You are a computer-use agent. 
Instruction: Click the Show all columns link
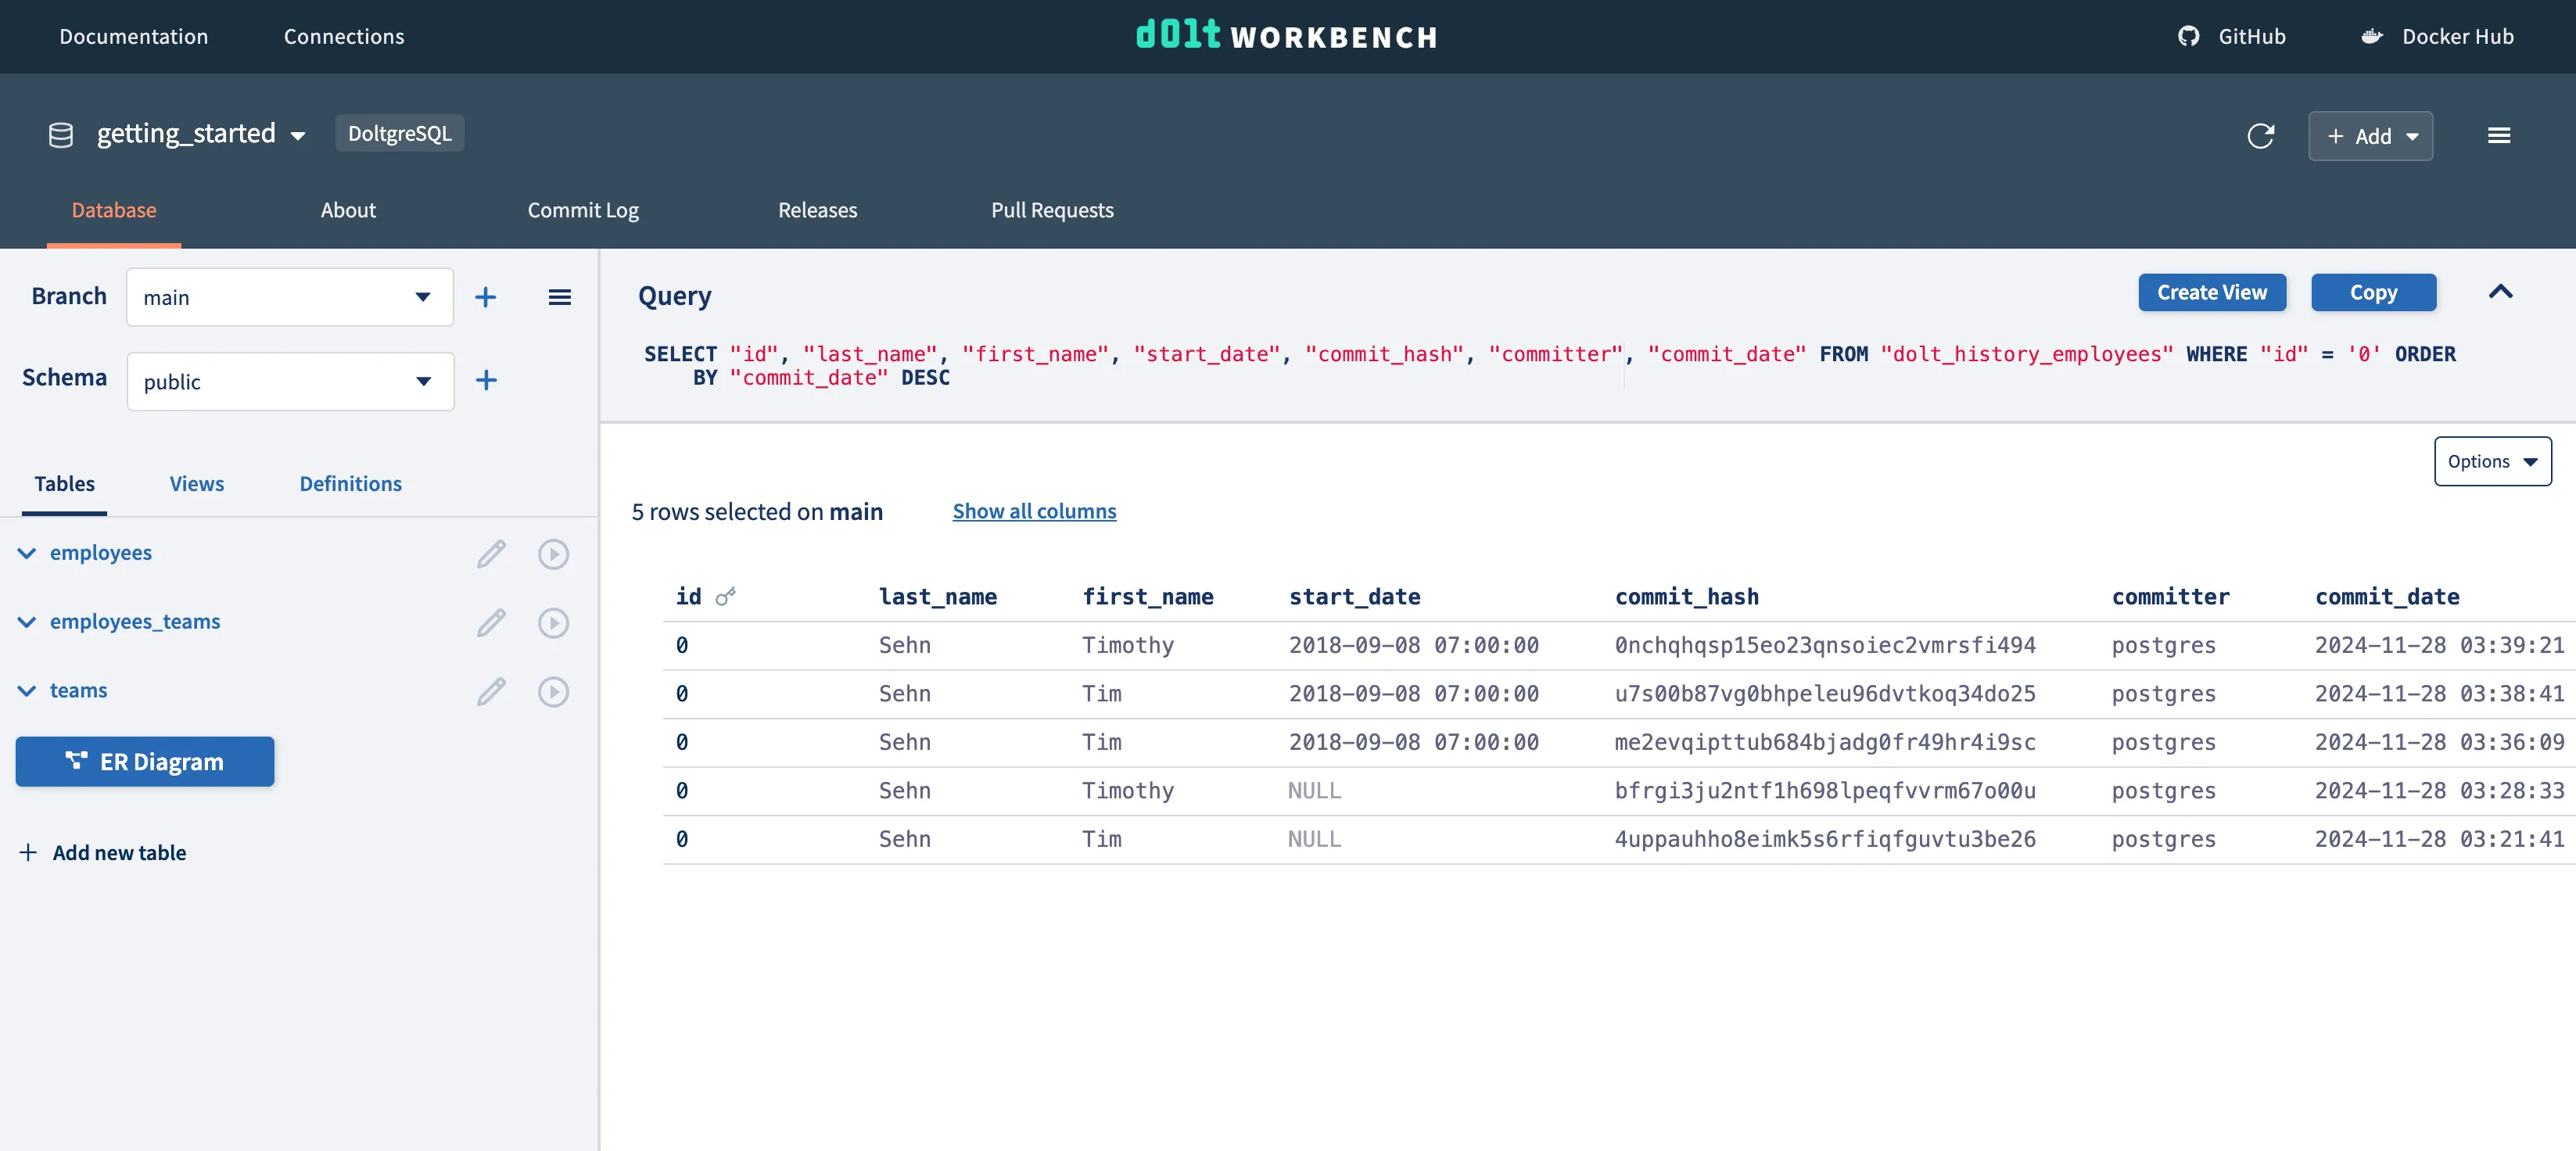pyautogui.click(x=1034, y=511)
